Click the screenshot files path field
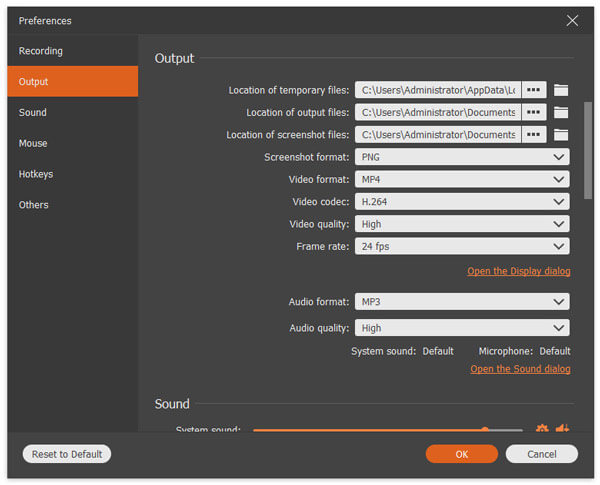The height and width of the screenshot is (485, 600). tap(438, 134)
